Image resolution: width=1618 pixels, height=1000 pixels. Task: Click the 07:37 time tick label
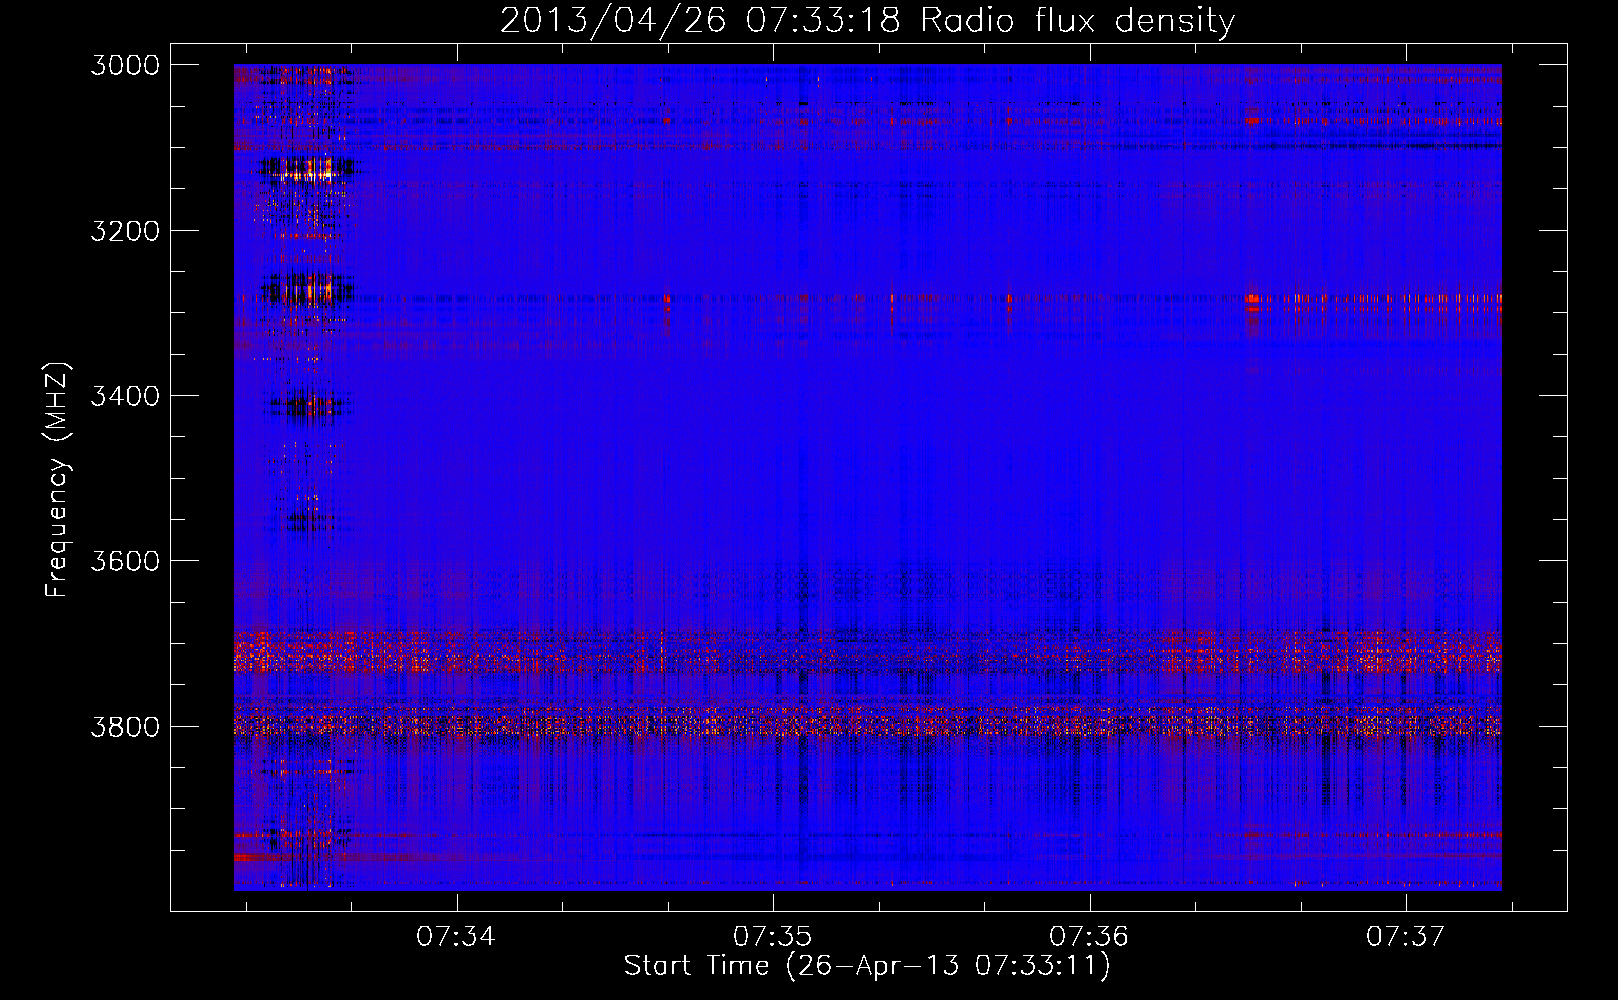(1406, 936)
